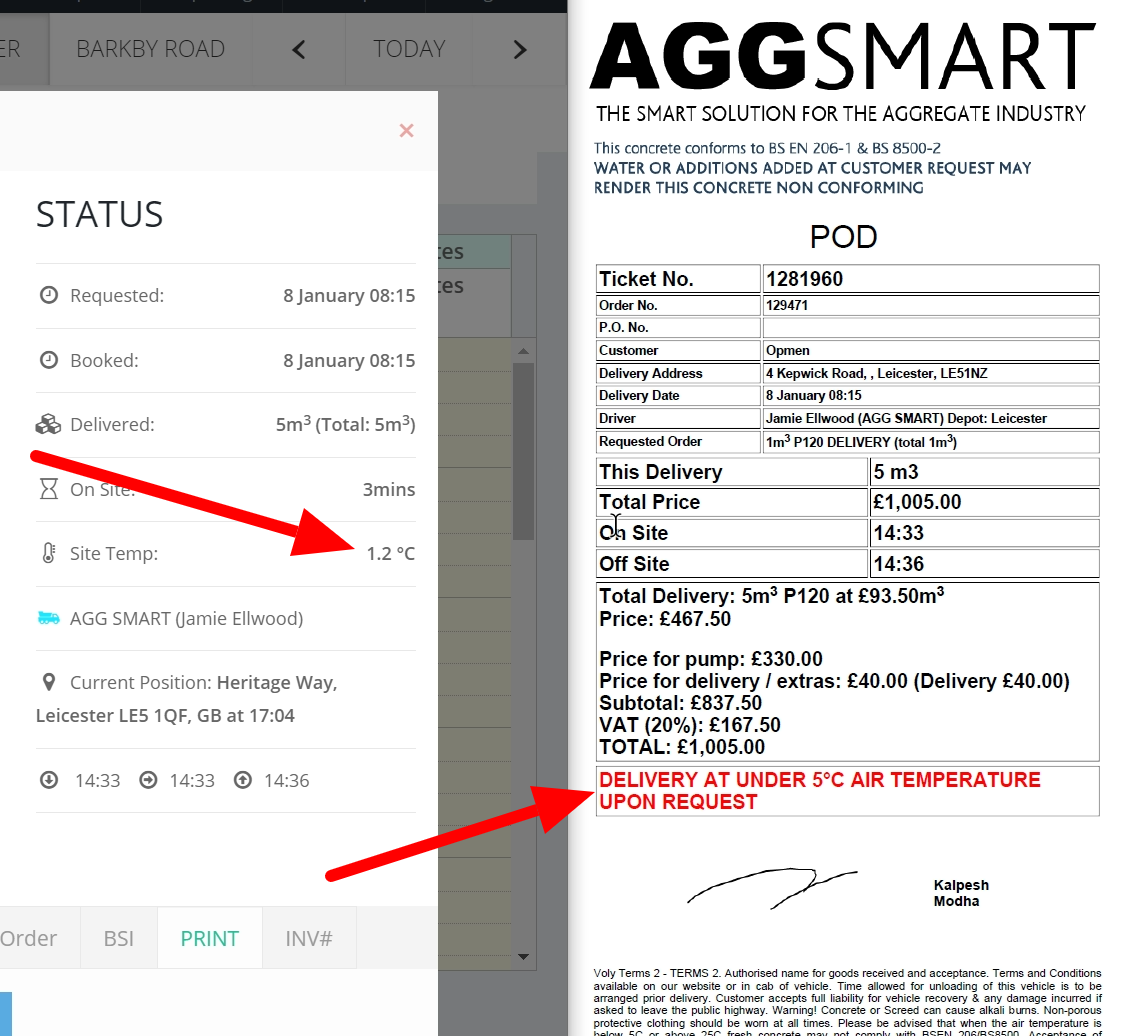Click the Subtotal: £837.50 line

pyautogui.click(x=680, y=703)
